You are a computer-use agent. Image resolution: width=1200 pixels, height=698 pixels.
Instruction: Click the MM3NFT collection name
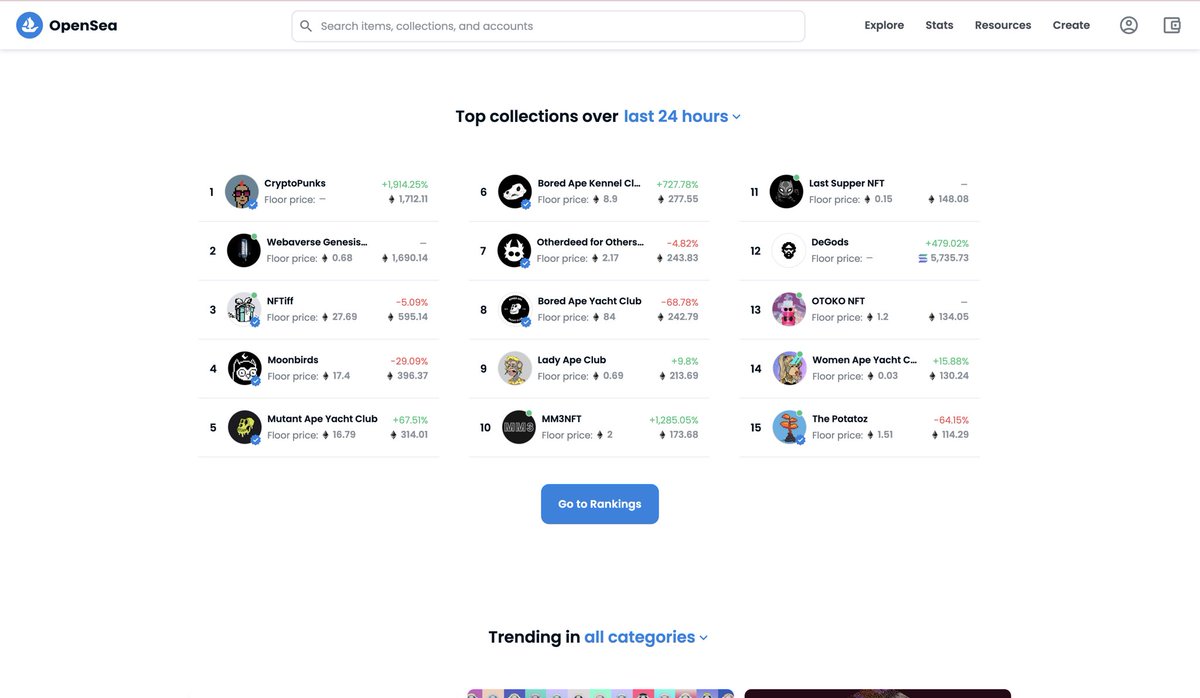tap(561, 419)
